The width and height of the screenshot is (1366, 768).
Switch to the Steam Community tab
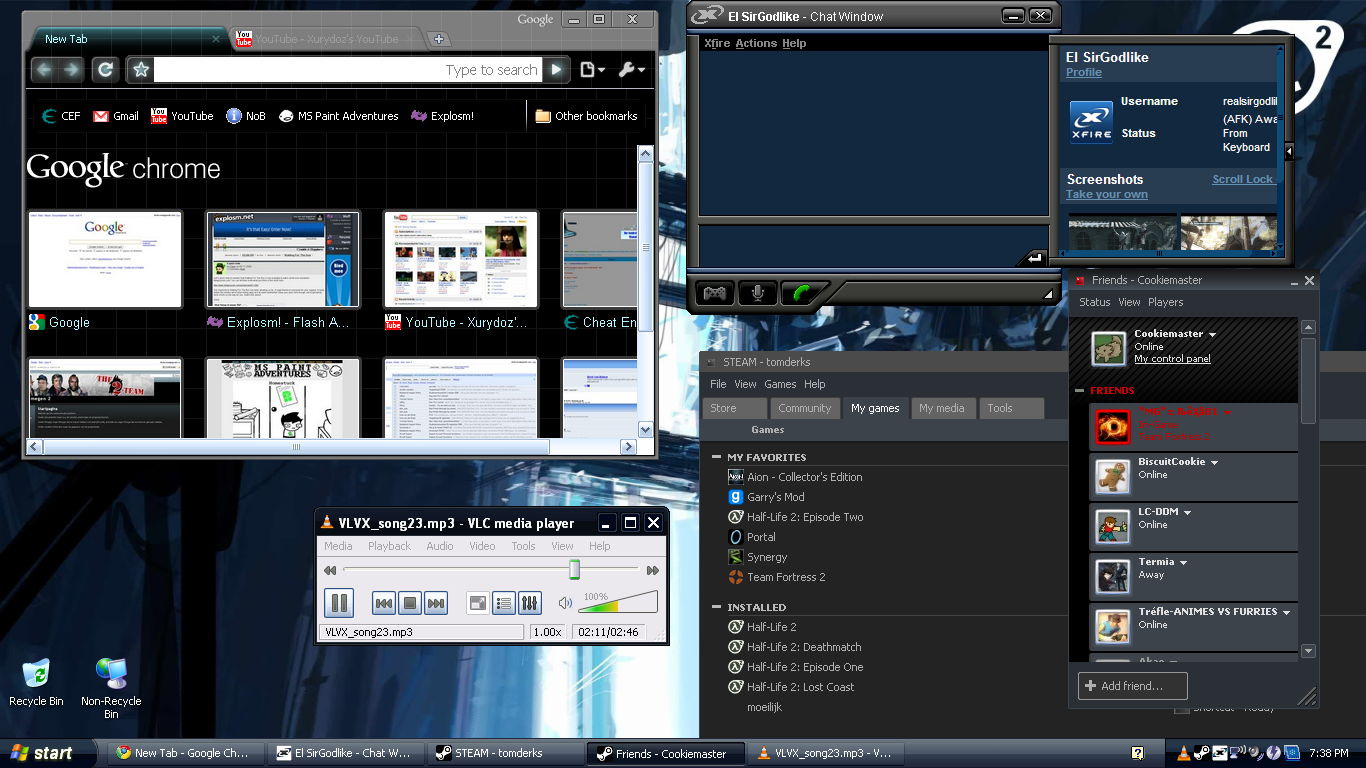[x=804, y=408]
